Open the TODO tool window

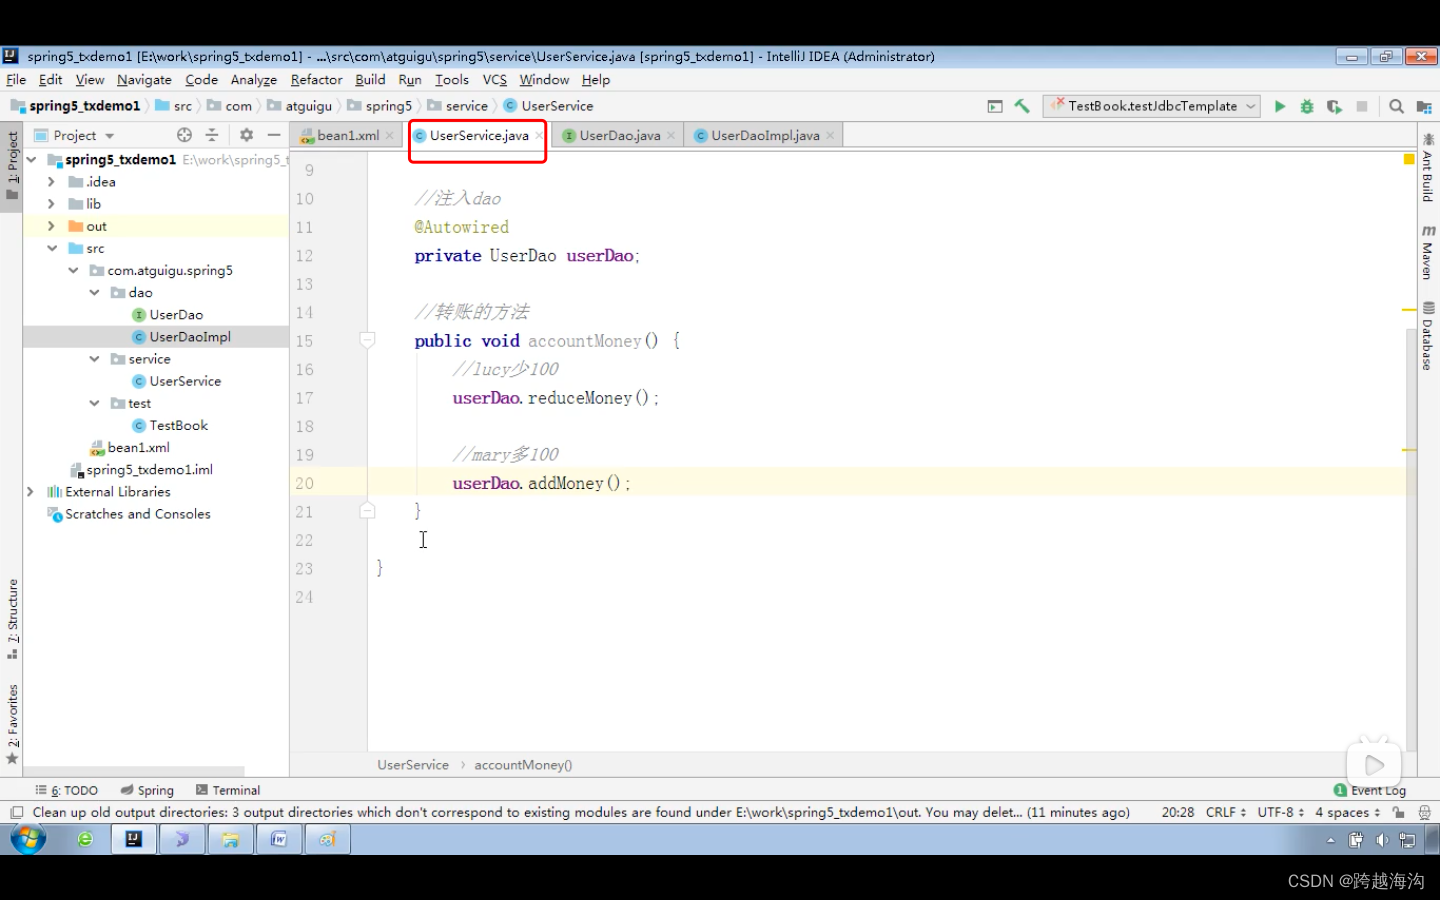[x=67, y=790]
